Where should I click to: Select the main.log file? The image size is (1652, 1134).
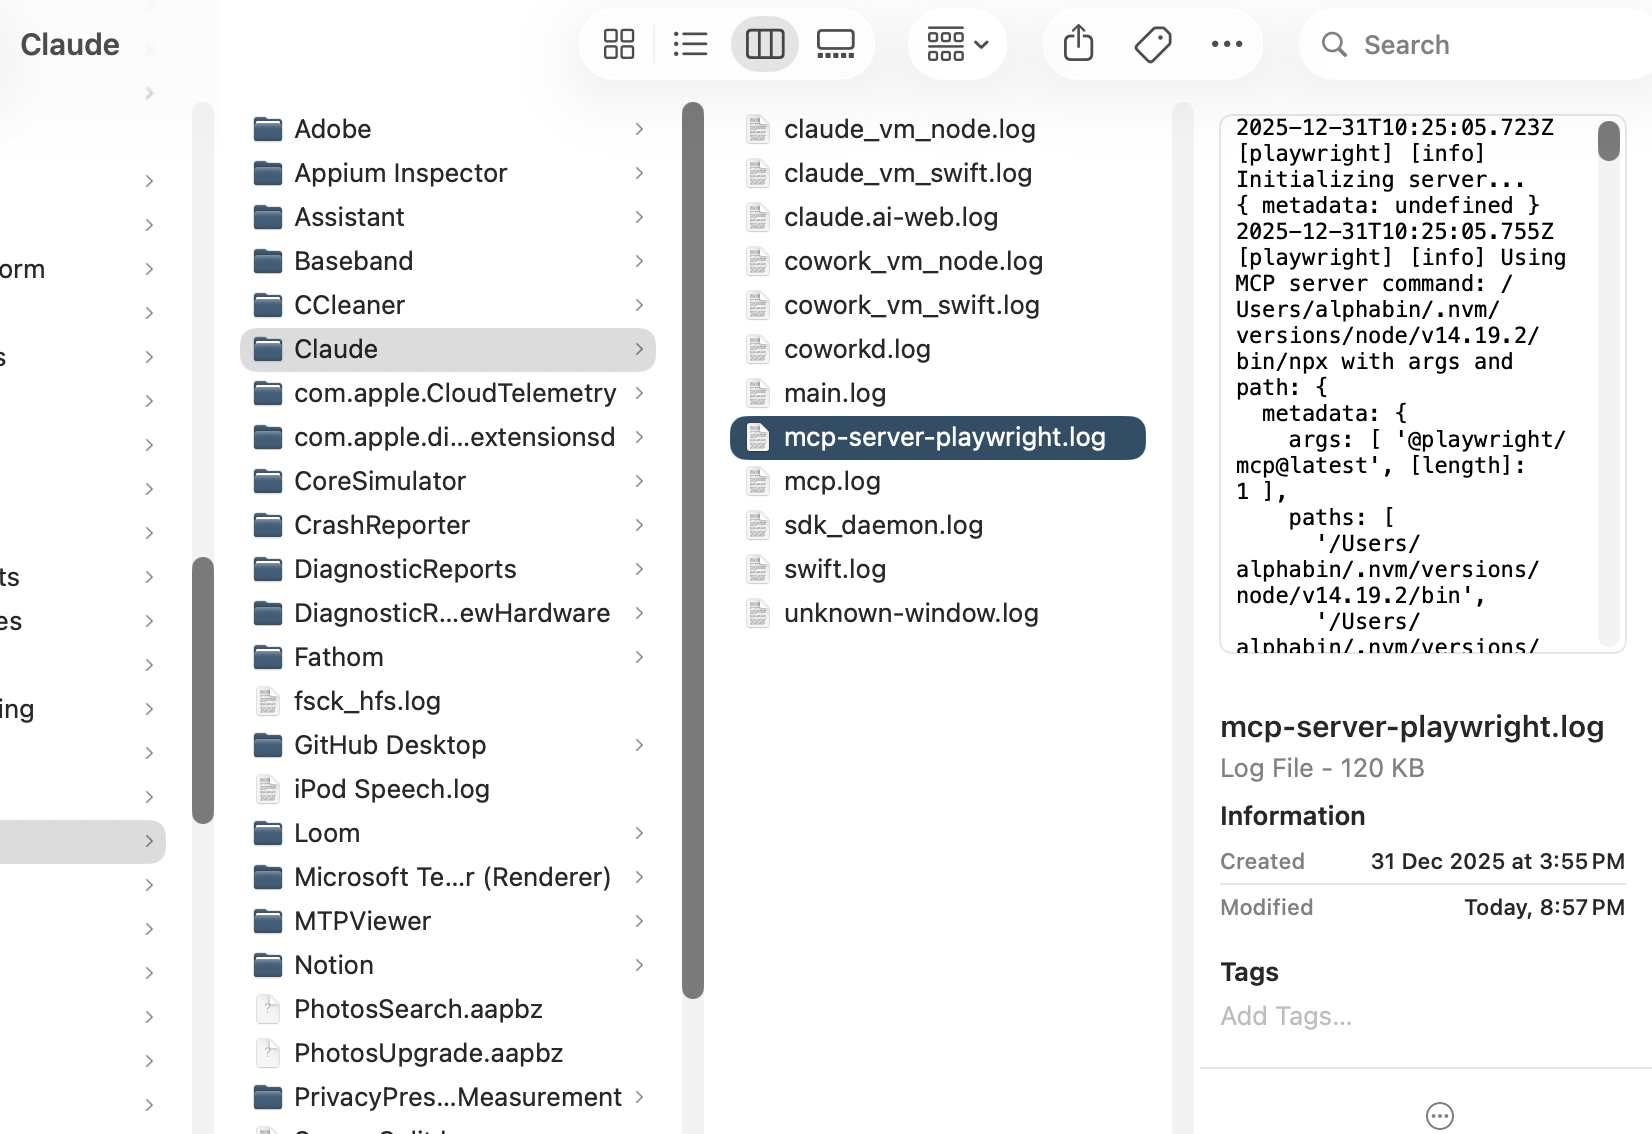834,393
